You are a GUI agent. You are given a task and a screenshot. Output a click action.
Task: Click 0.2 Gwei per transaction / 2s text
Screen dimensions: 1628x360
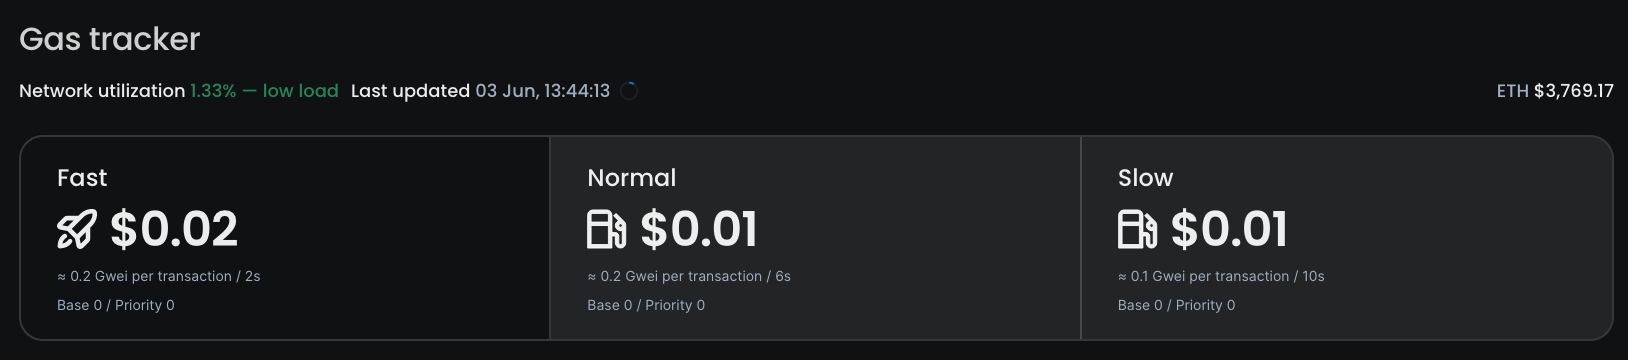point(159,276)
